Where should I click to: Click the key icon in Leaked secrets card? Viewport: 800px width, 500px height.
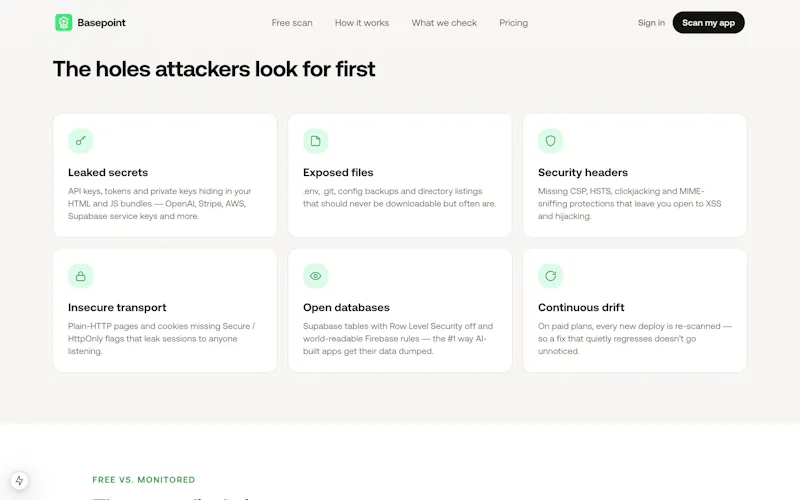pyautogui.click(x=81, y=141)
